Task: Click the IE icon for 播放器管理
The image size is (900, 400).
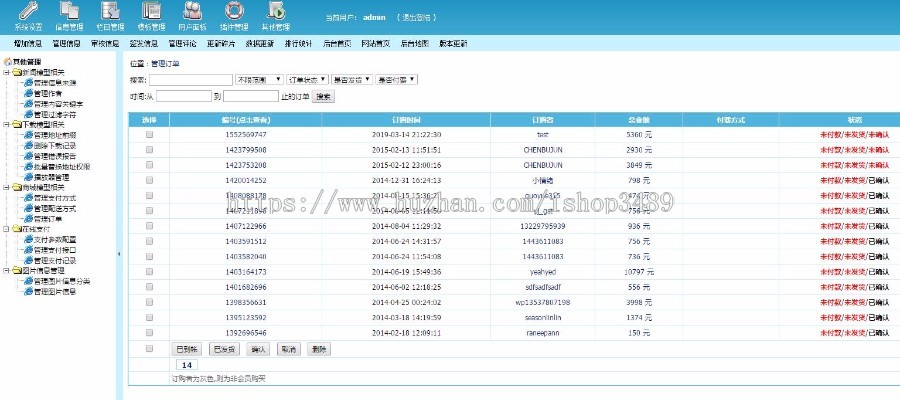Action: click(x=28, y=177)
